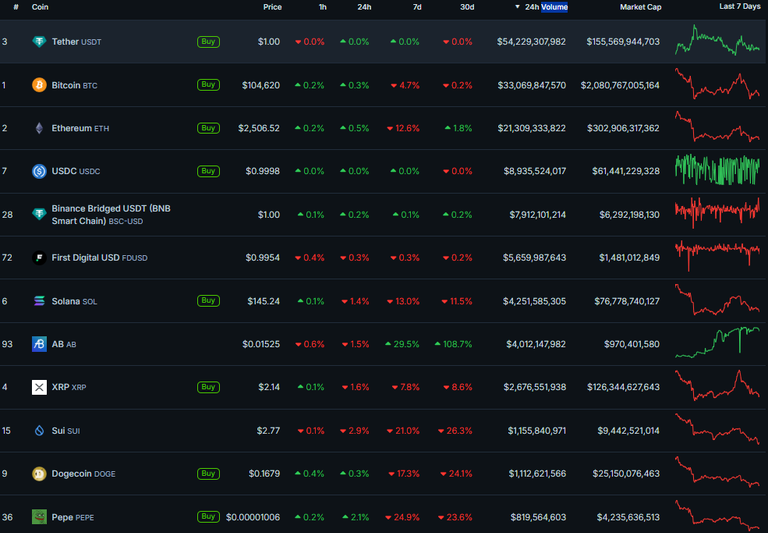The width and height of the screenshot is (768, 533).
Task: View Tether's 7-day sparkline chart
Action: tap(717, 40)
